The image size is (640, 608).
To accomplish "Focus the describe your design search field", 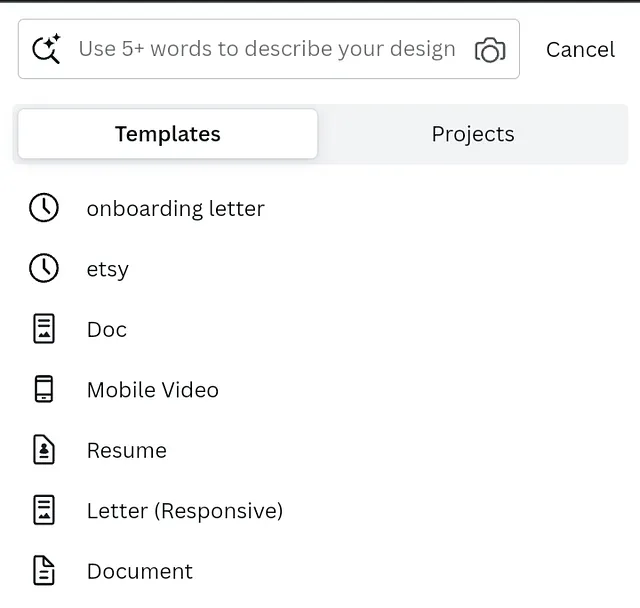I will [x=269, y=49].
